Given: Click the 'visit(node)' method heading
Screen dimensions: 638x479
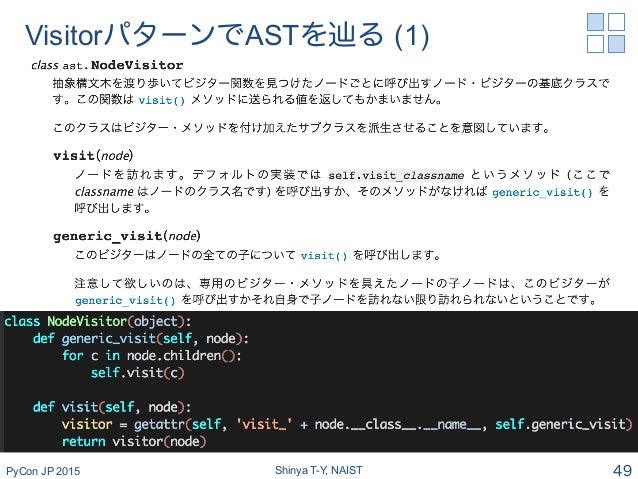Looking at the screenshot, I should click(x=93, y=155).
